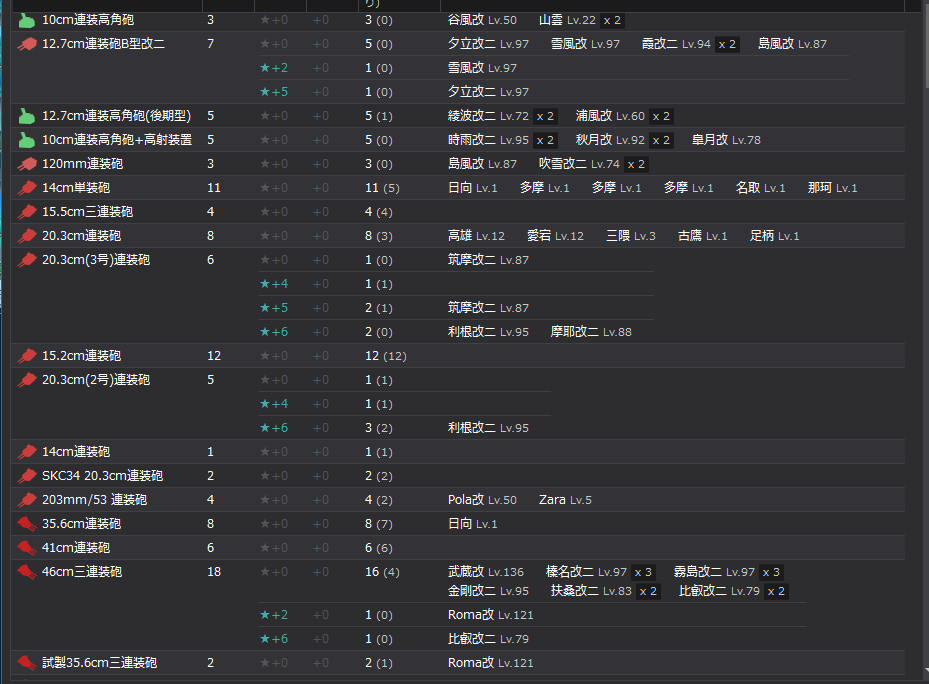Click ship 那珂 Lv.1
929x684 pixels.
[832, 188]
